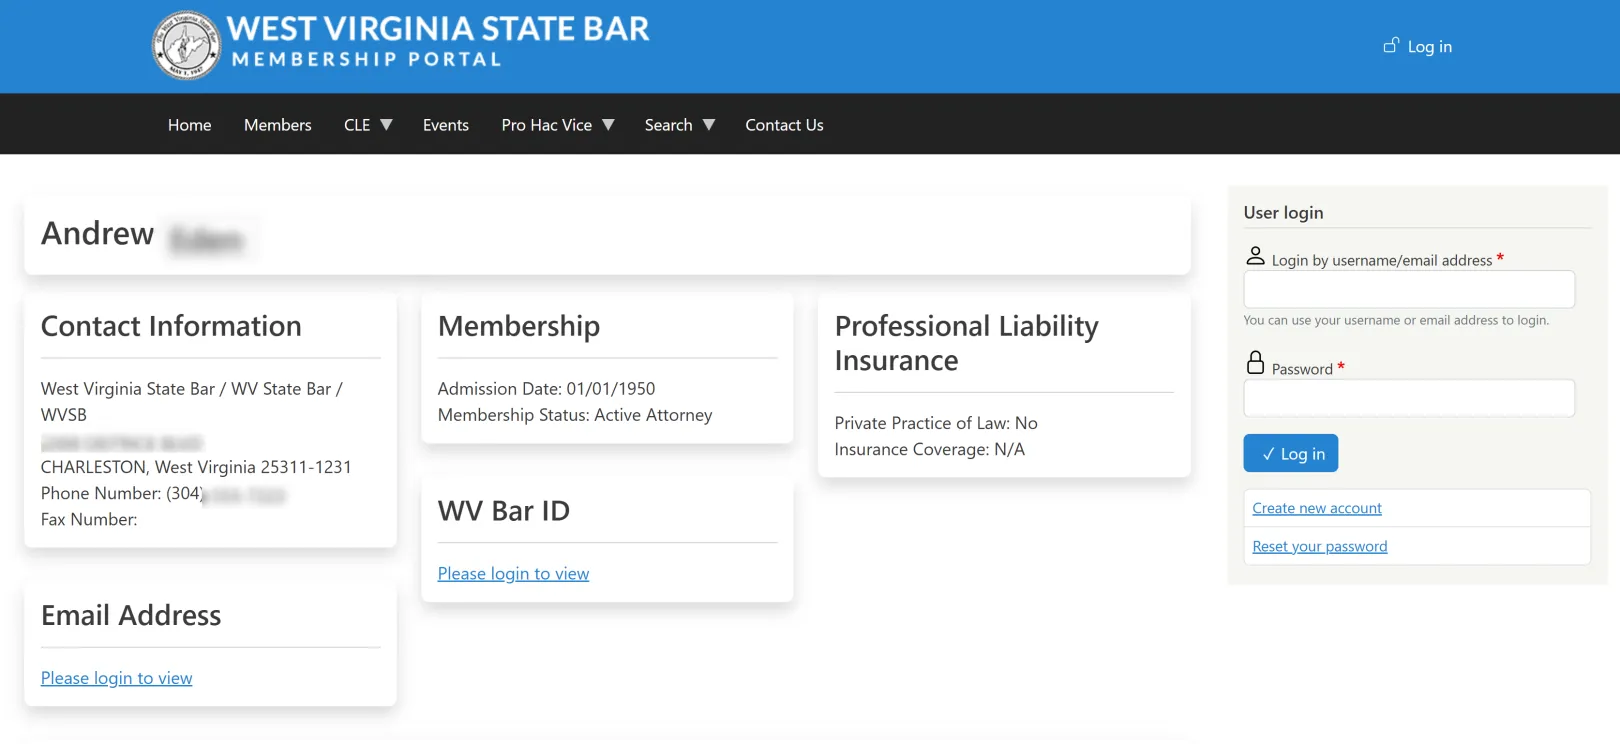Click the blue Log in button
Image resolution: width=1620 pixels, height=744 pixels.
pos(1291,453)
